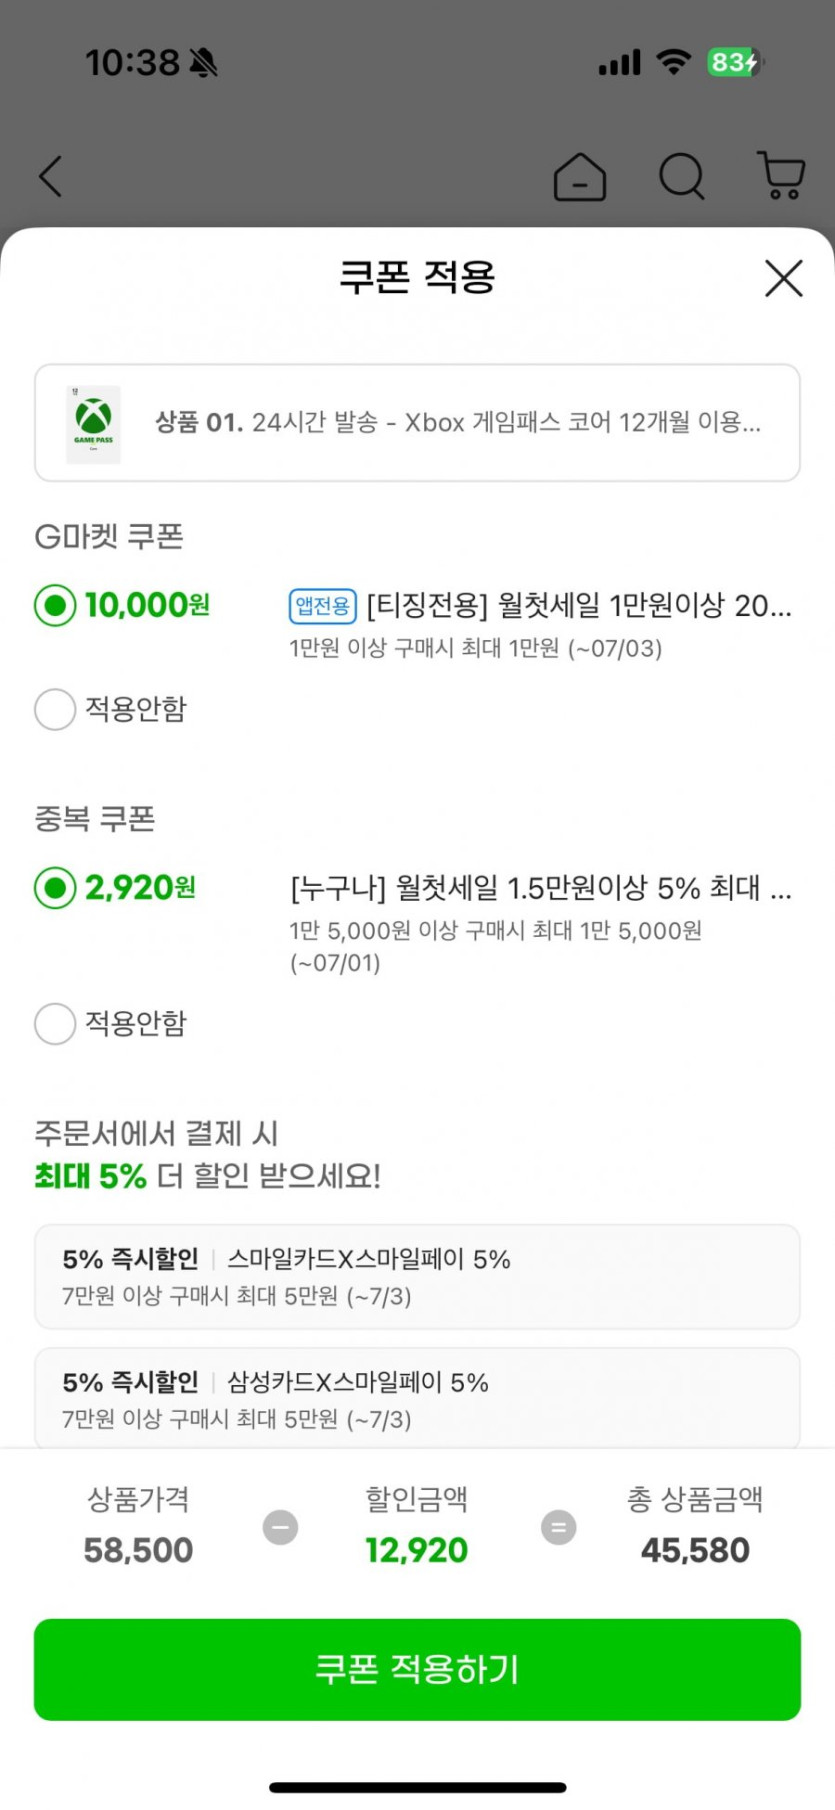The width and height of the screenshot is (835, 1810).
Task: Tap the battery indicator in status bar
Action: pos(735,63)
